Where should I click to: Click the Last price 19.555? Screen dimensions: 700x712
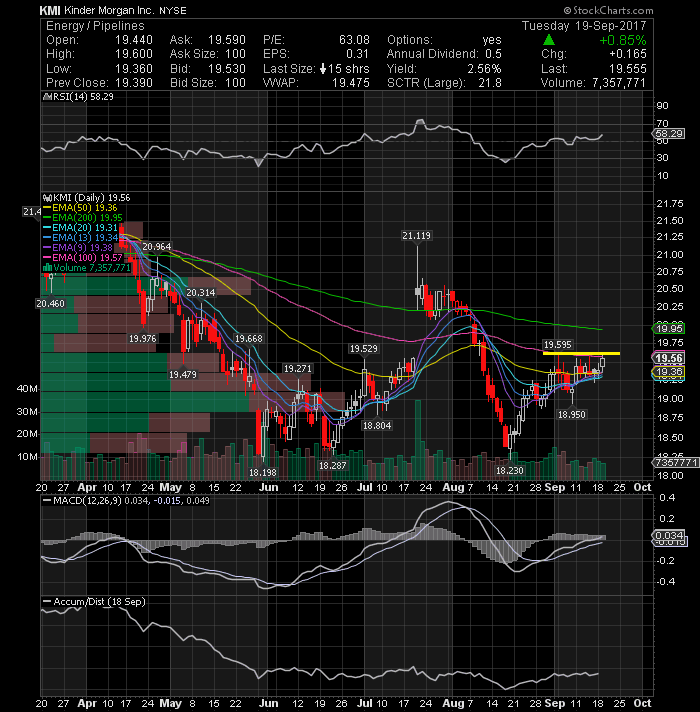coord(627,69)
